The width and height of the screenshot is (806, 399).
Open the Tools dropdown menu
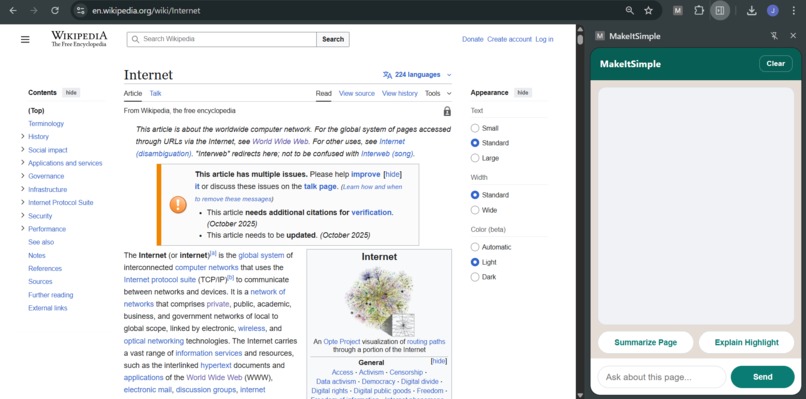click(438, 94)
